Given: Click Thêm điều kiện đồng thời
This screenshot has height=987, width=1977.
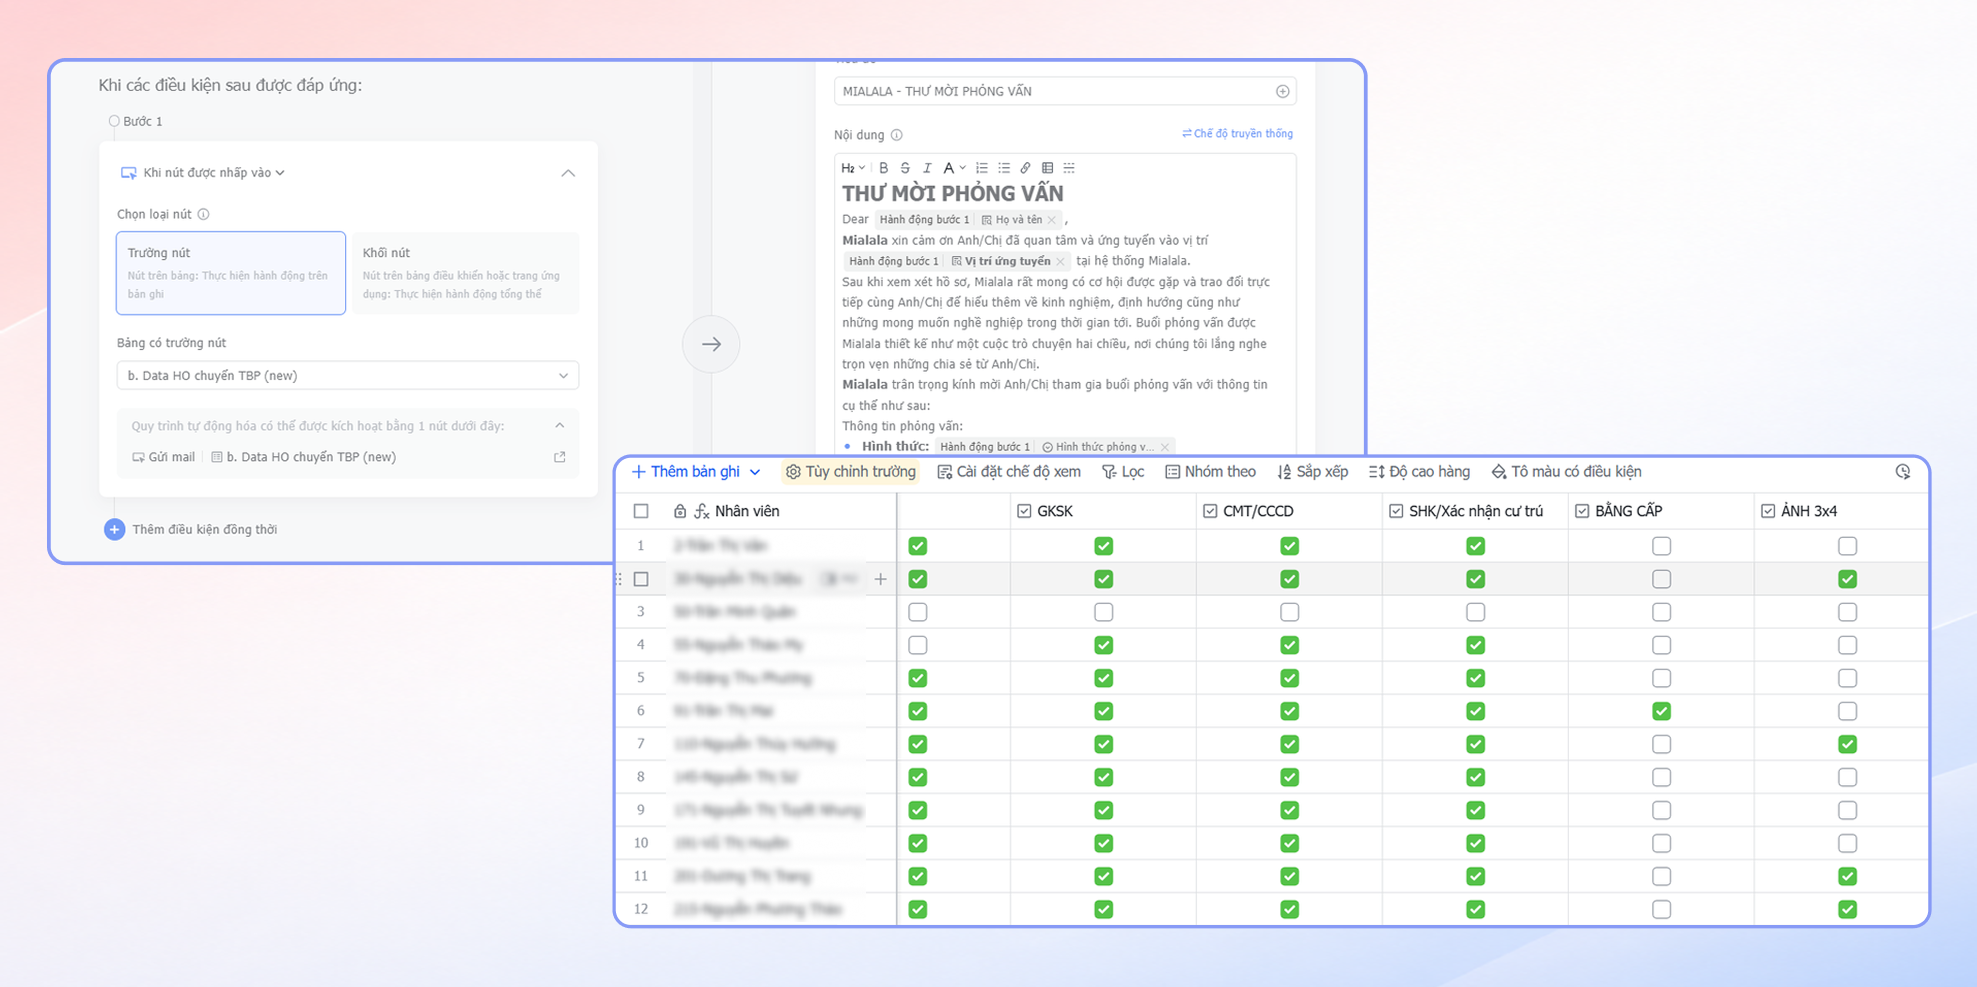Looking at the screenshot, I should coord(191,530).
